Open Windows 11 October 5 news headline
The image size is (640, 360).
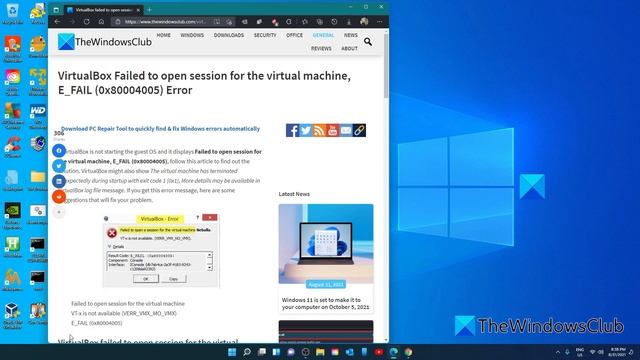click(325, 303)
